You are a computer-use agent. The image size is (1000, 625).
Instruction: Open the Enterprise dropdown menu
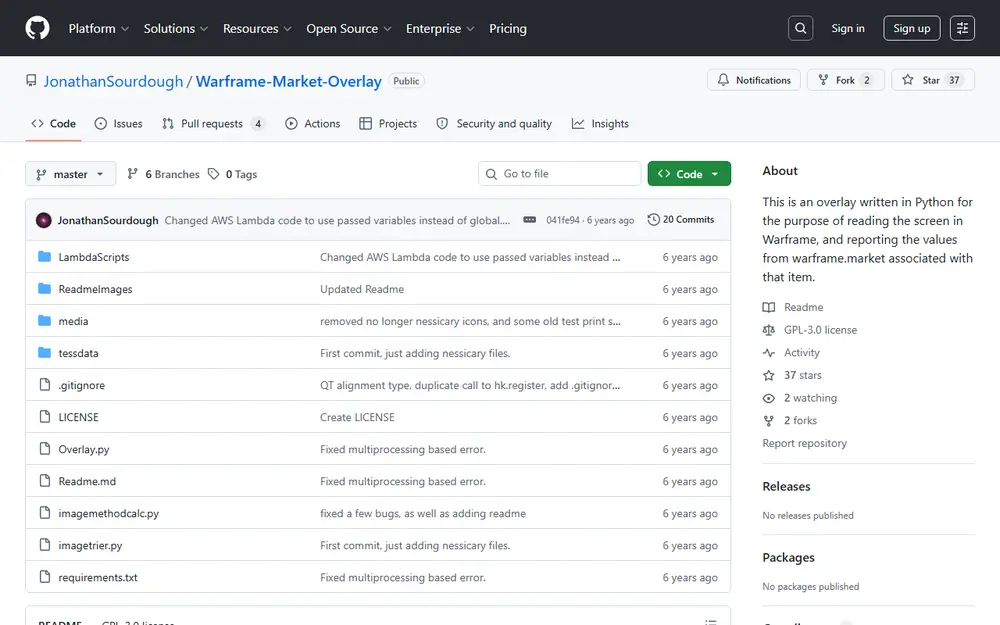440,29
